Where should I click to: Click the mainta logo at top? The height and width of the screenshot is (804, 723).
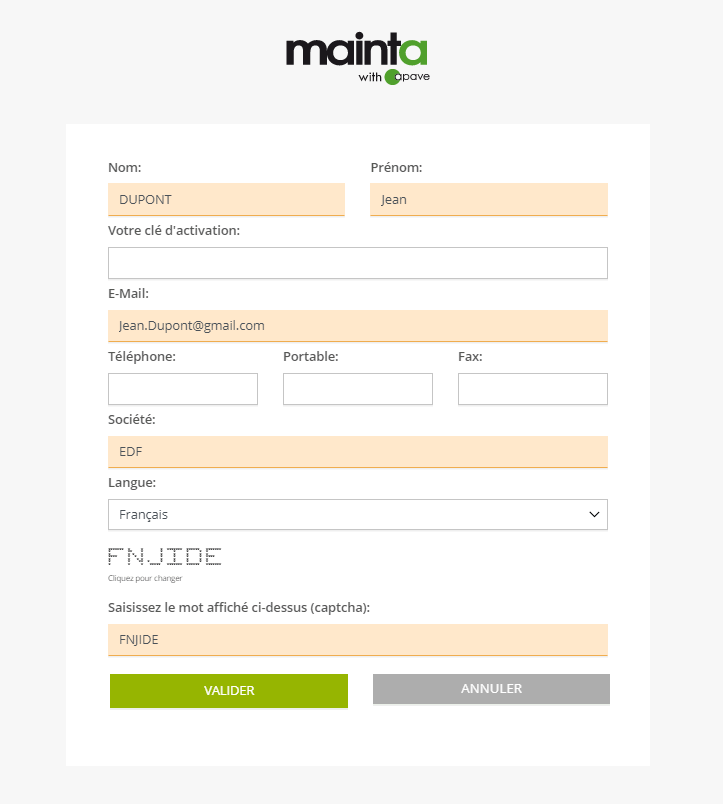(357, 58)
